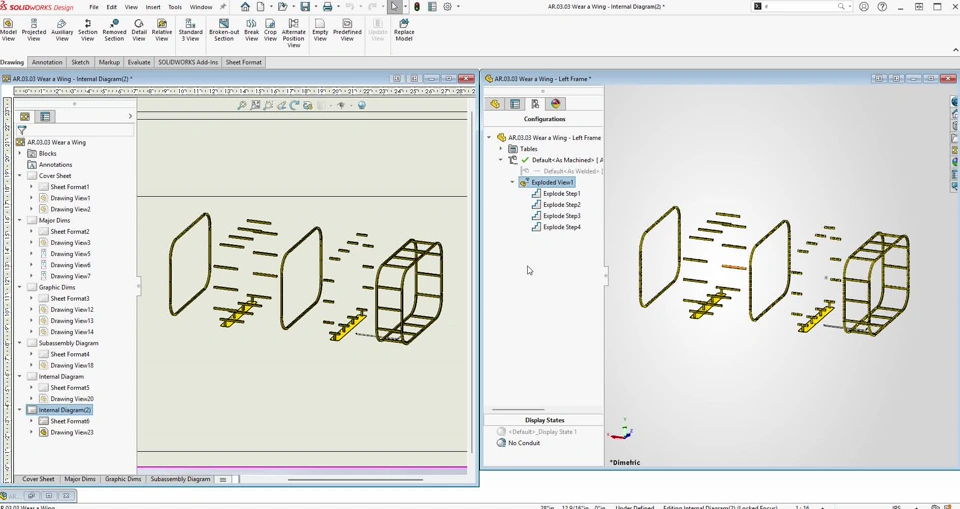
Task: Collapse the Graphic Dims tree node
Action: click(x=20, y=287)
